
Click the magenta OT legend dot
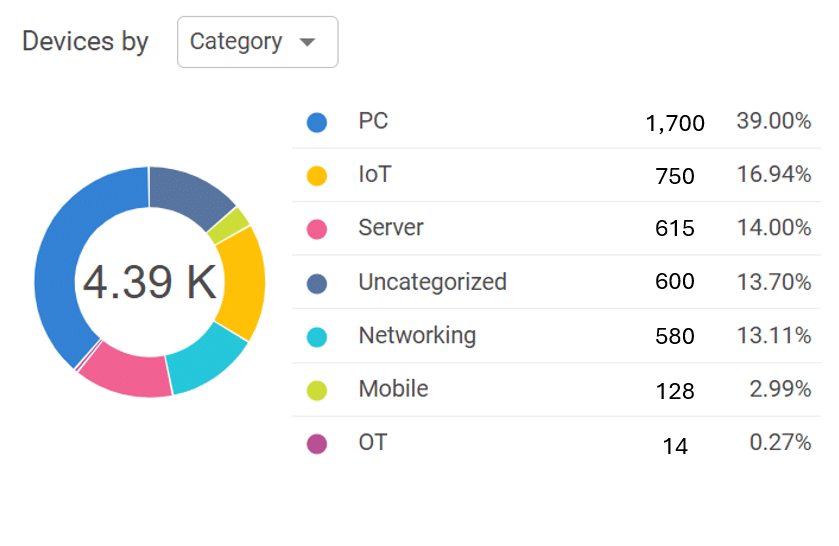(317, 444)
